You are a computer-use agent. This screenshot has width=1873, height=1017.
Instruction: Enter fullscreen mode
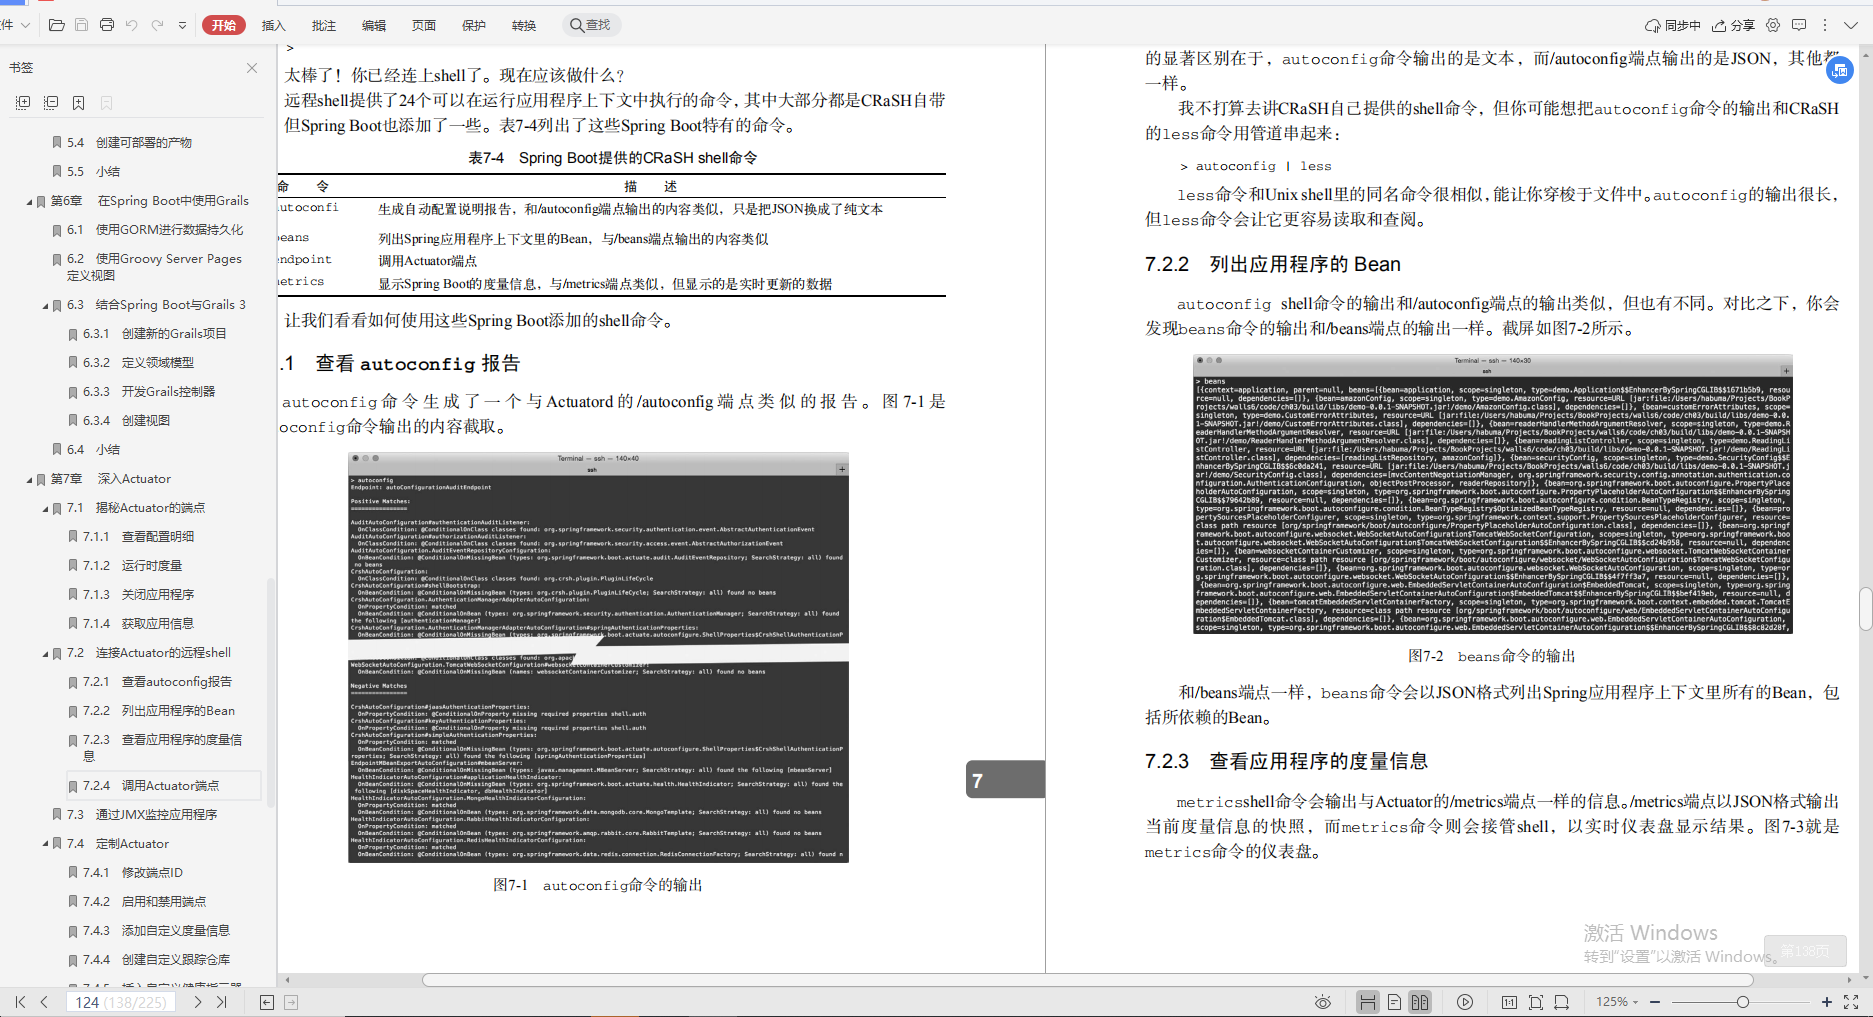coord(1851,1002)
